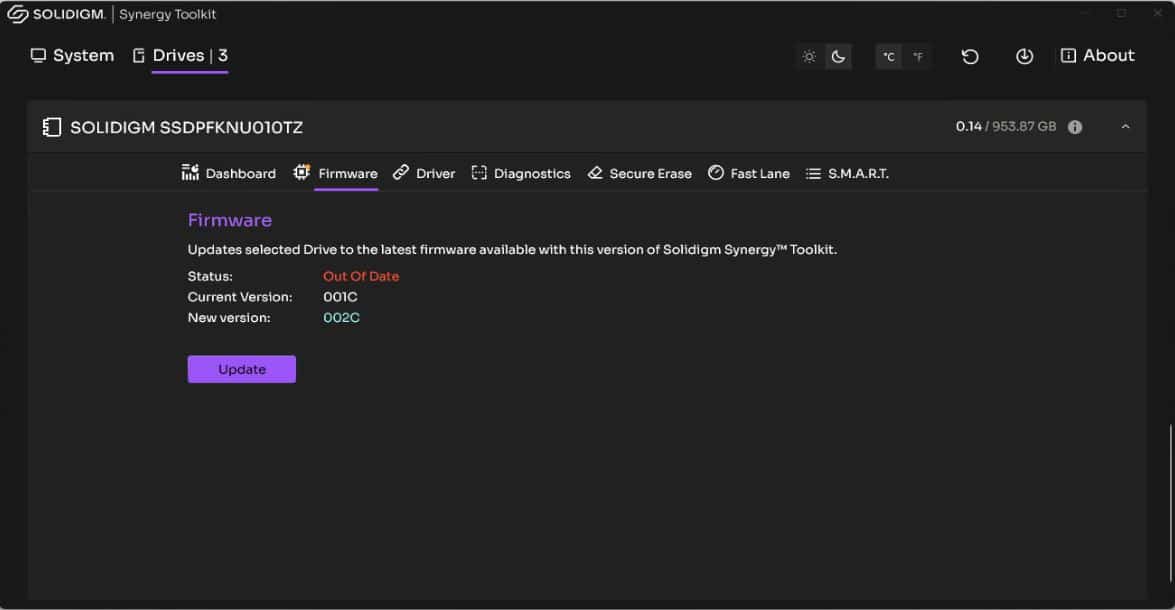Click the Update firmware button

241,369
